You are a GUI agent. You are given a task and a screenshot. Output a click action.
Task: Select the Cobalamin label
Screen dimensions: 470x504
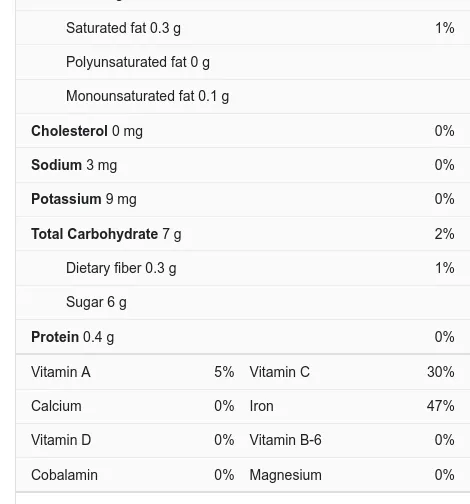click(x=64, y=475)
